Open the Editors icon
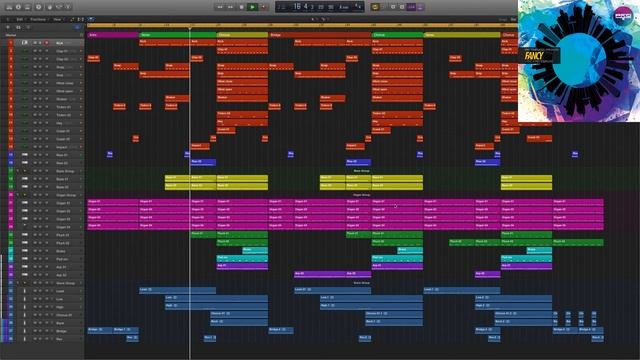The image size is (640, 360). 59,7
